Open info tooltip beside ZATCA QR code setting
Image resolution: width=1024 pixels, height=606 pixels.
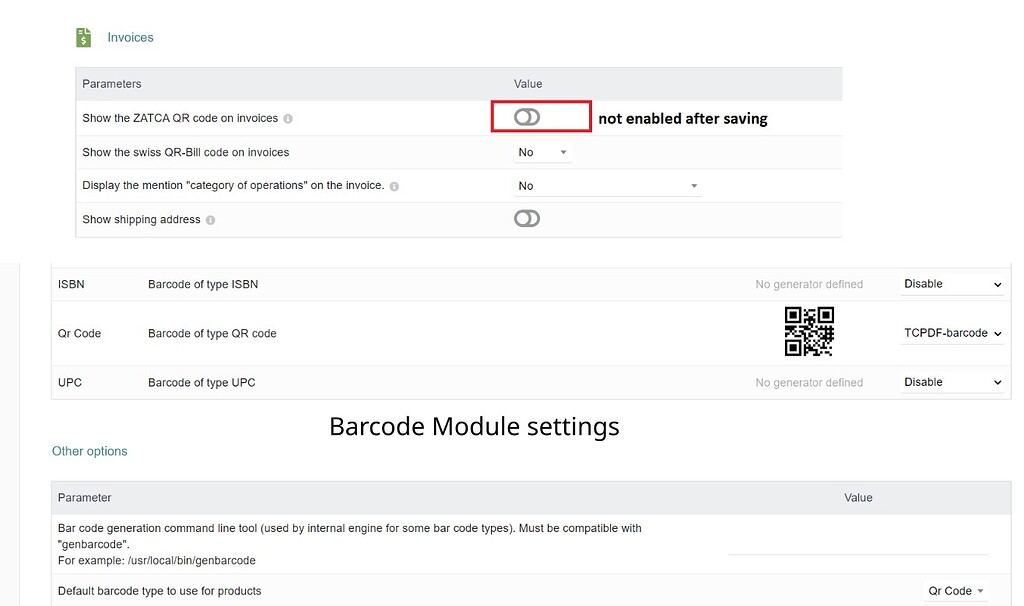tap(288, 117)
